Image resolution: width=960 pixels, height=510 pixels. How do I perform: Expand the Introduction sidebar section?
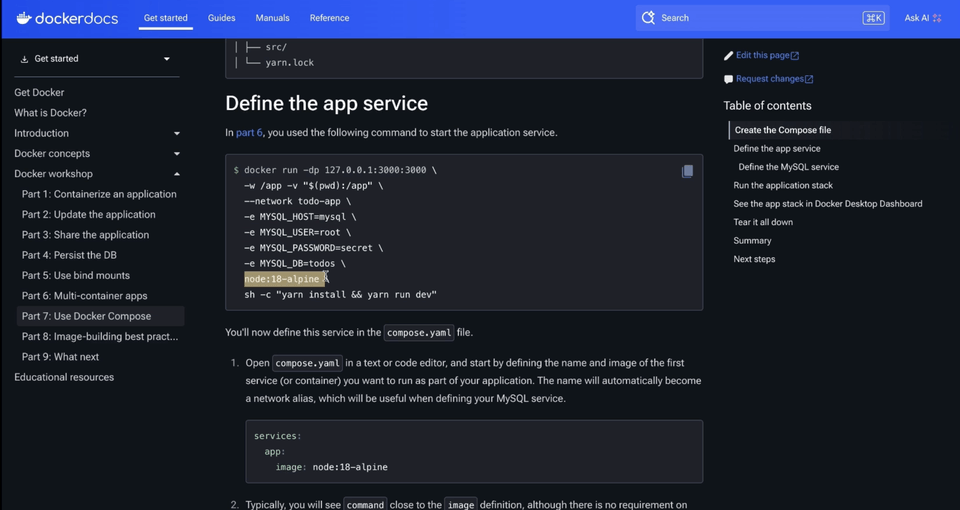coord(176,133)
